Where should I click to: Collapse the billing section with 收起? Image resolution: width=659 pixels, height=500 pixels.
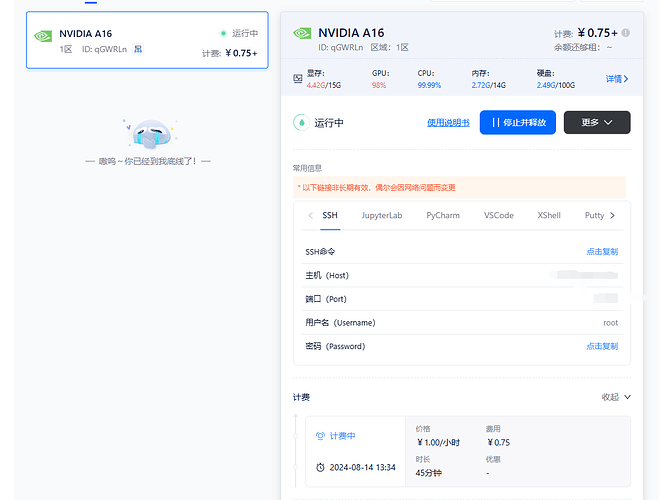(616, 397)
